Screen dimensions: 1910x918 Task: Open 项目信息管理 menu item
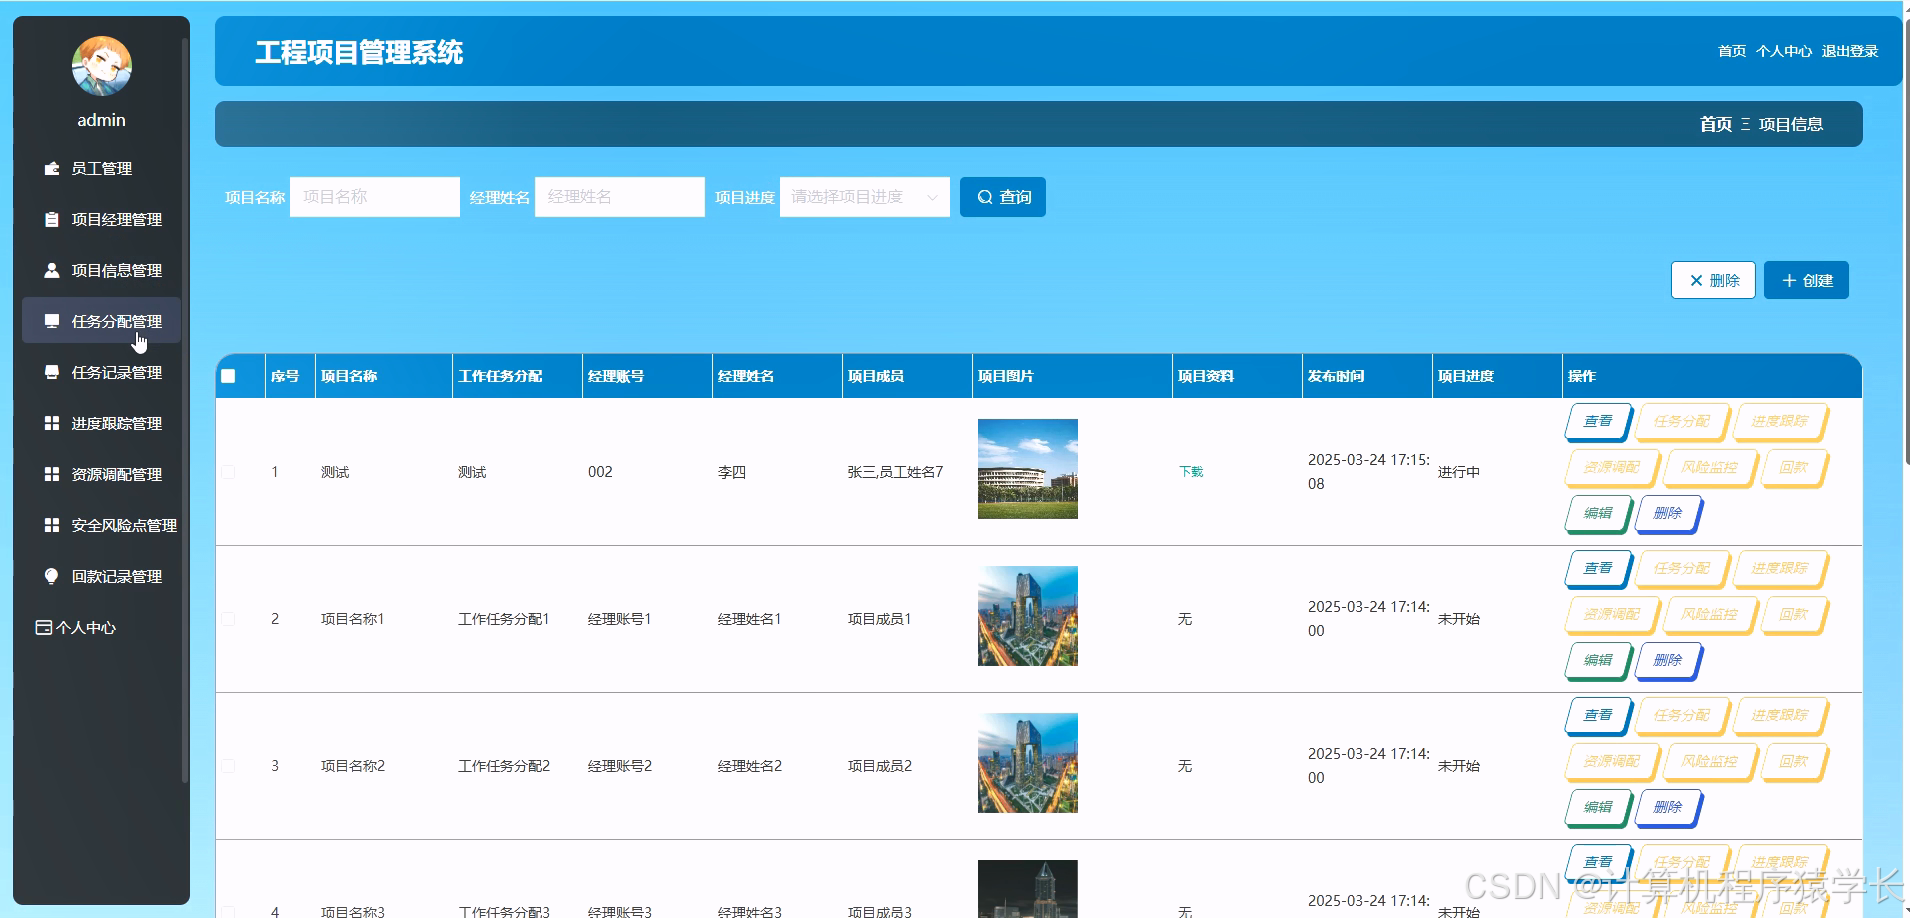[101, 270]
